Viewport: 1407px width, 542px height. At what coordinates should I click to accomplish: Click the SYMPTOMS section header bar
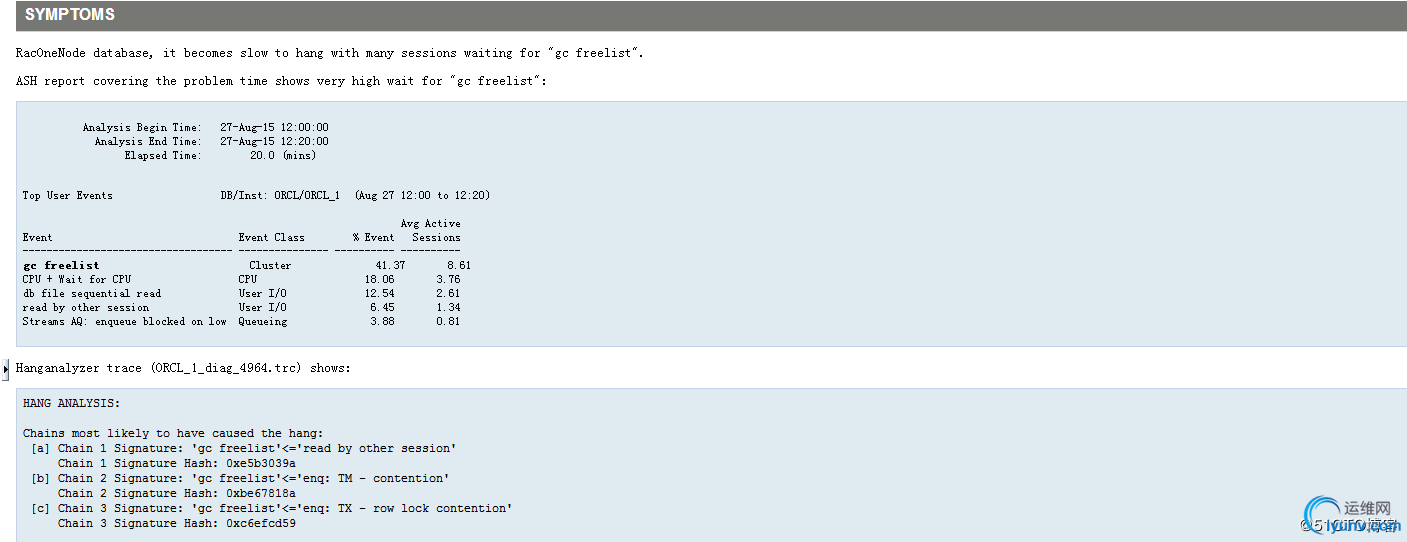pos(703,15)
